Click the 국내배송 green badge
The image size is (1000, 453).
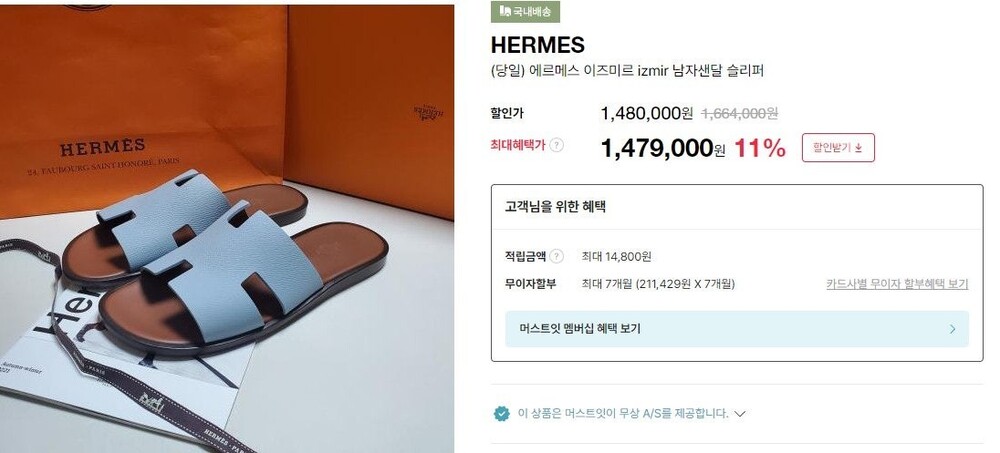pyautogui.click(x=525, y=11)
